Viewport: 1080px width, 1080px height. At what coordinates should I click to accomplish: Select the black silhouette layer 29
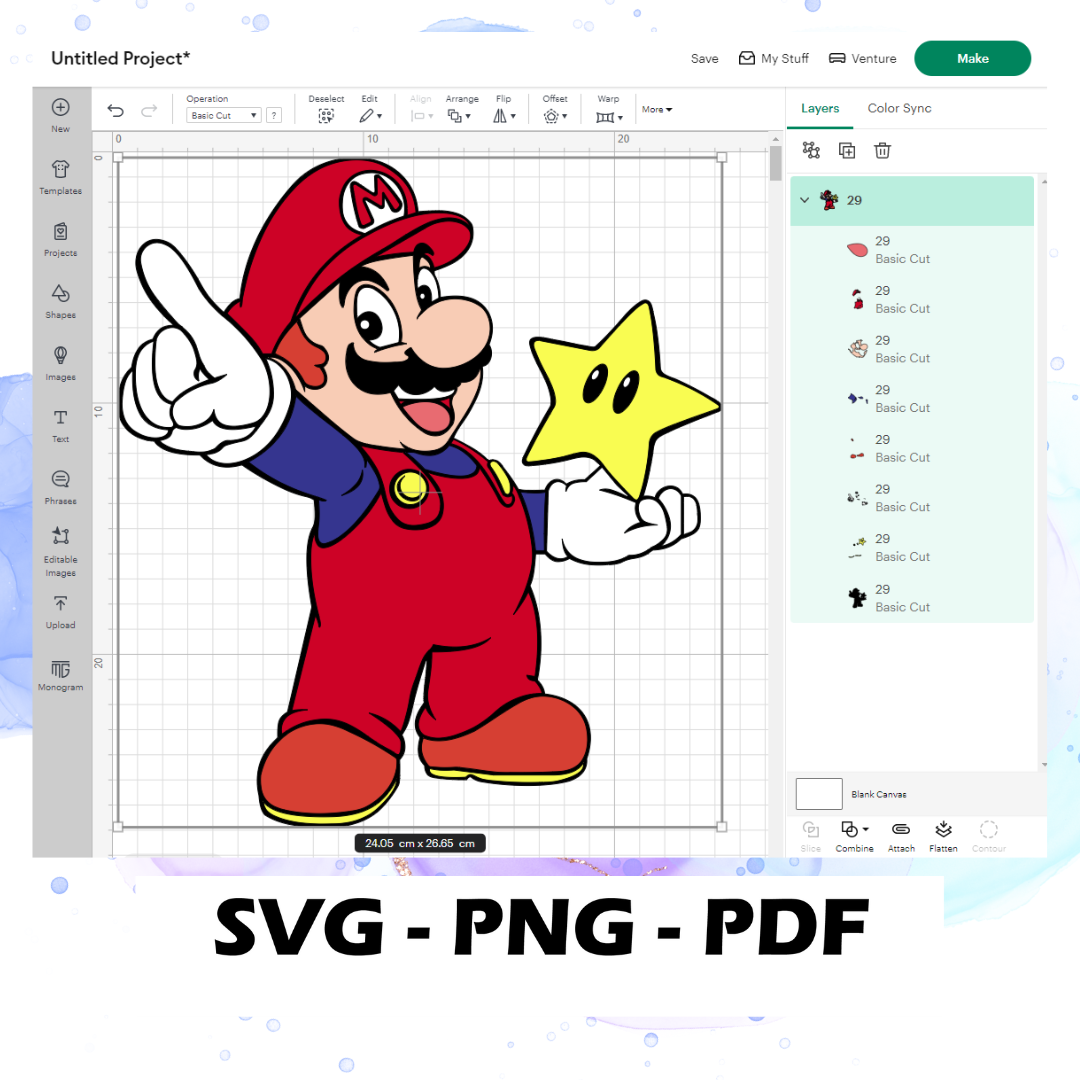912,598
